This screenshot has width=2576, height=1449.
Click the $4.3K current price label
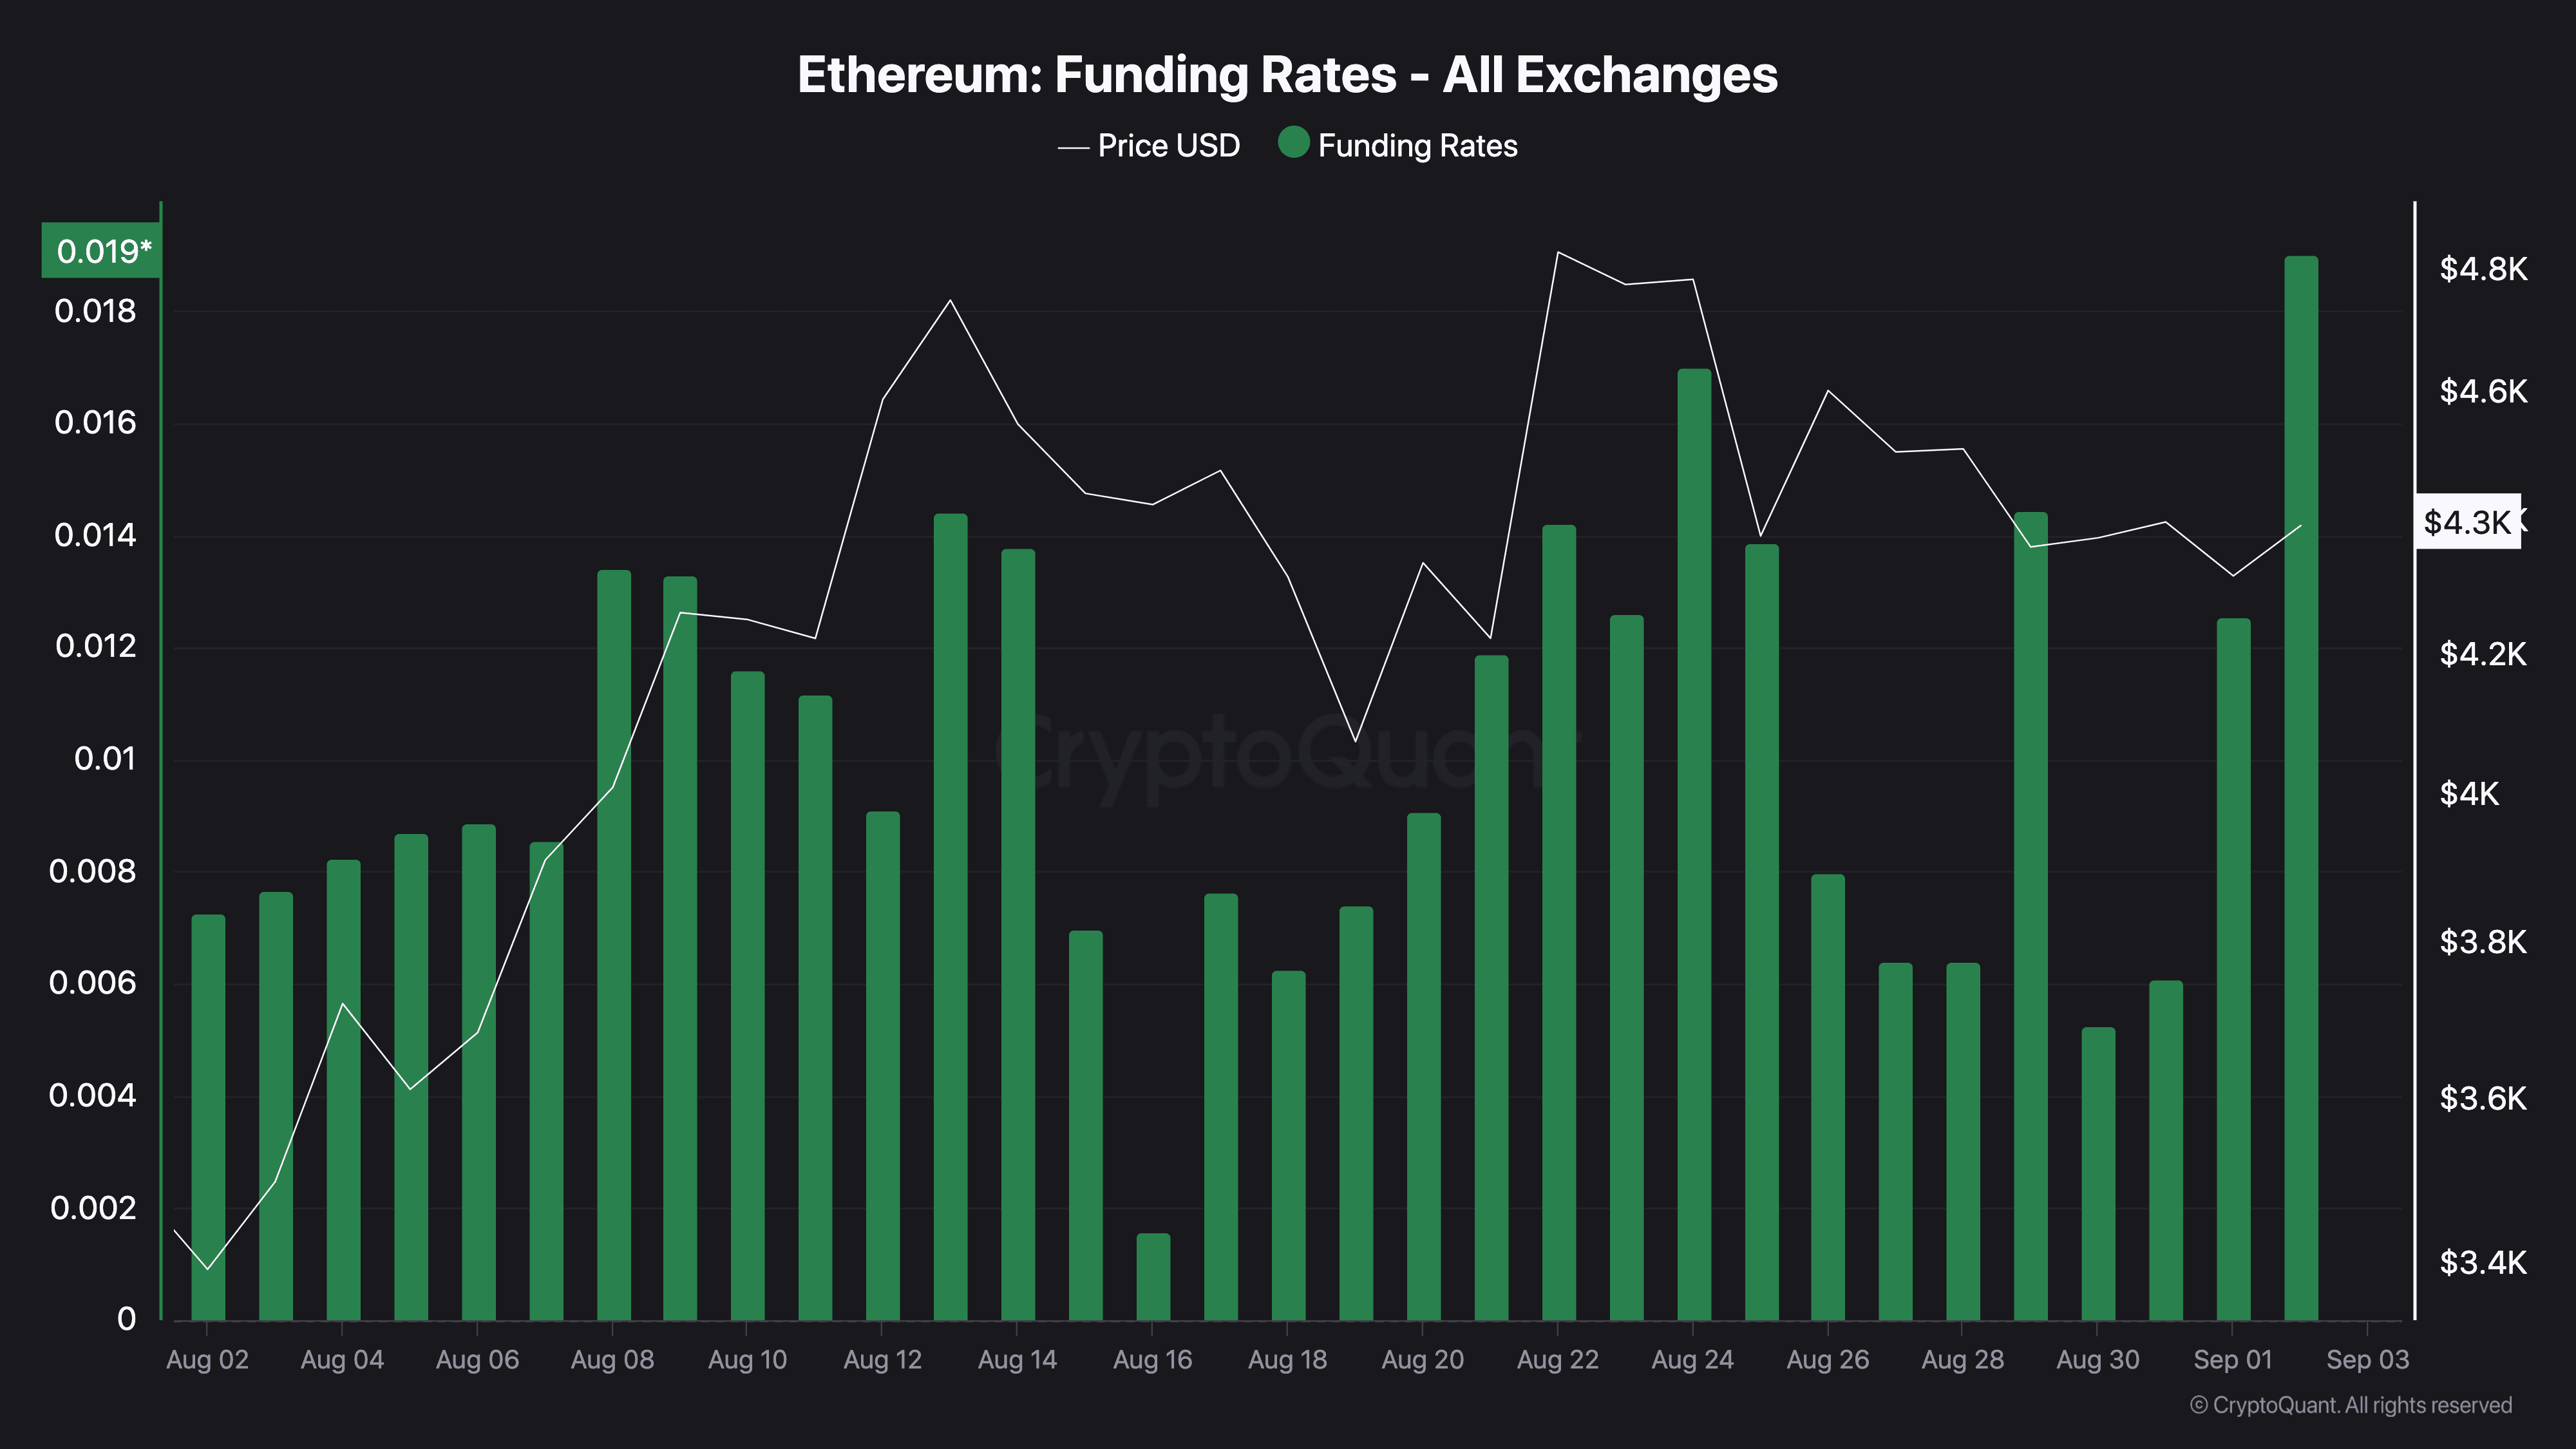pos(2467,521)
